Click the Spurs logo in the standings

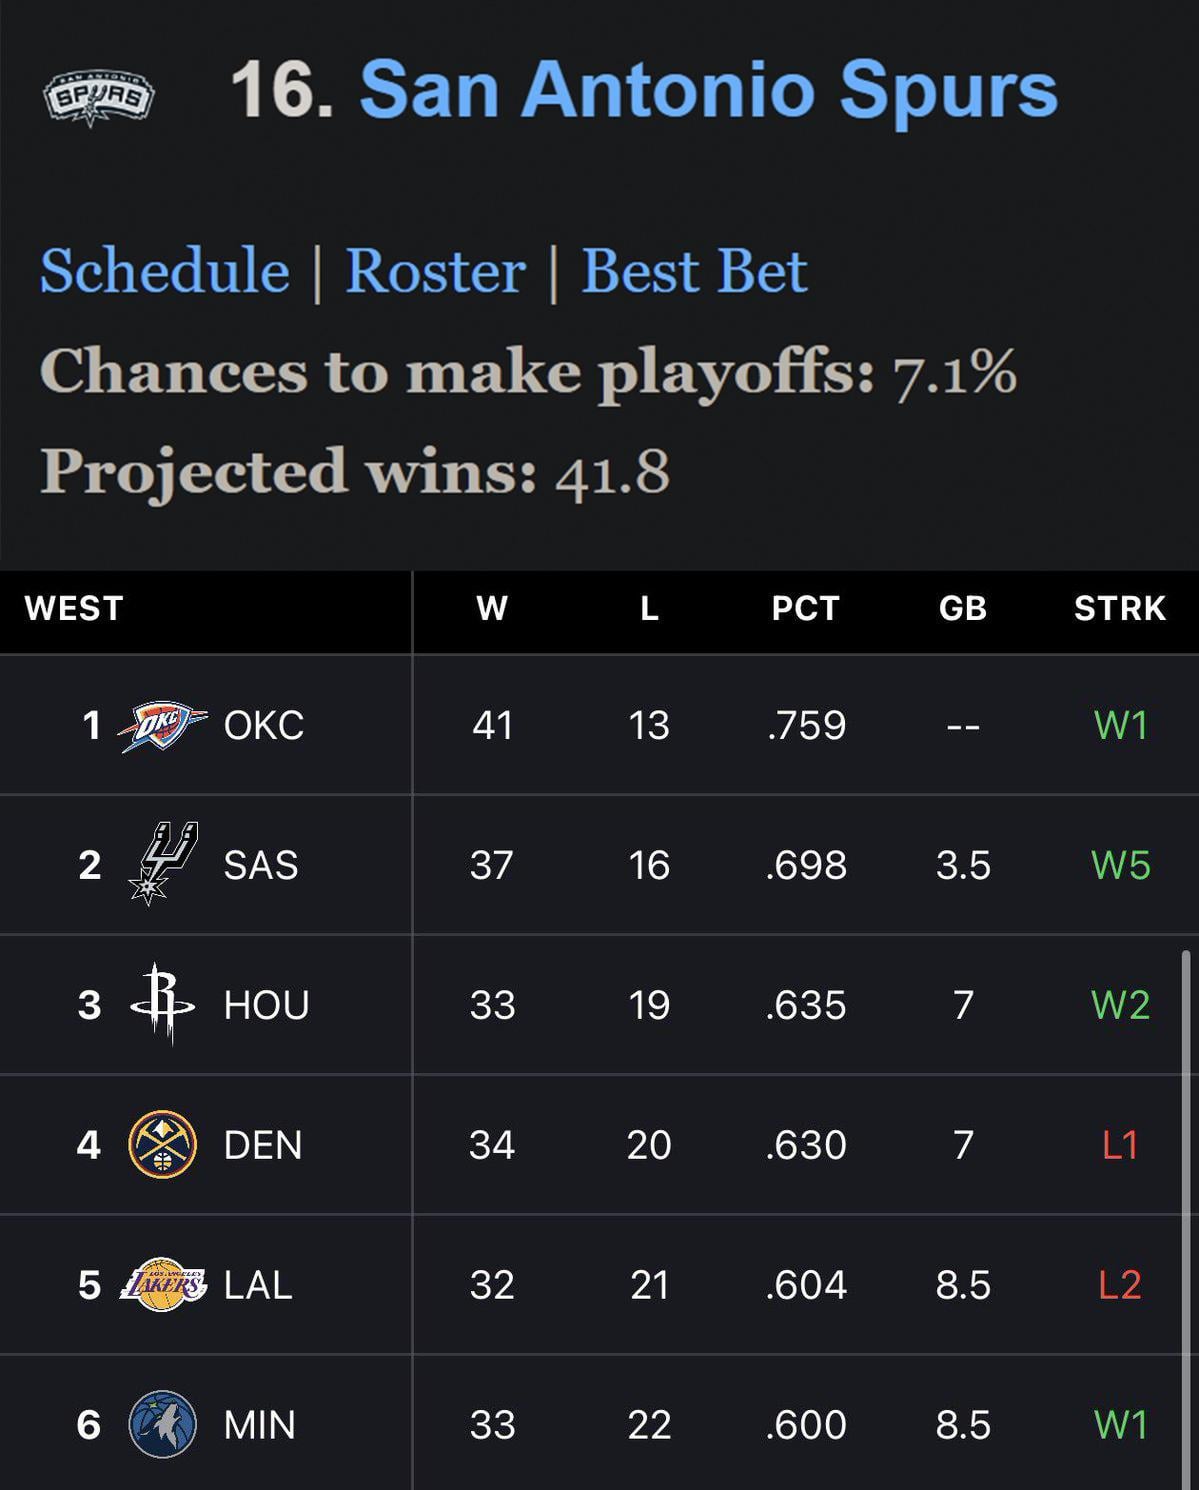point(163,864)
